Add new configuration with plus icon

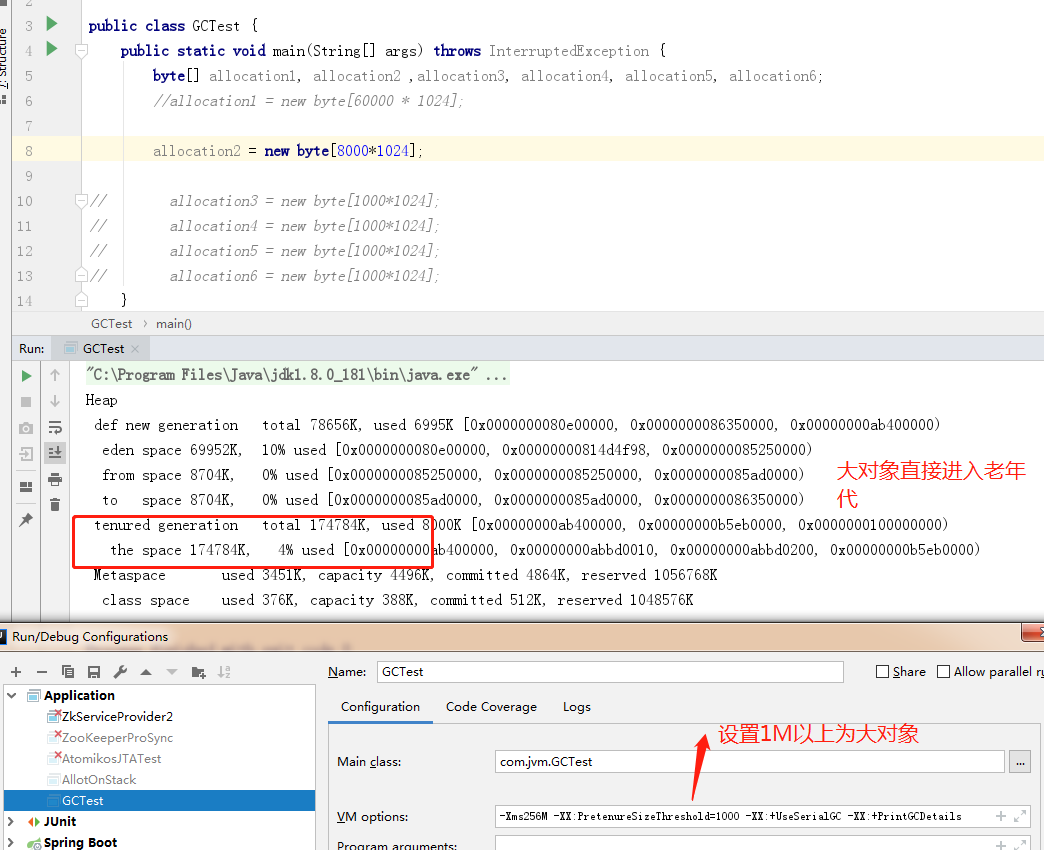click(16, 672)
